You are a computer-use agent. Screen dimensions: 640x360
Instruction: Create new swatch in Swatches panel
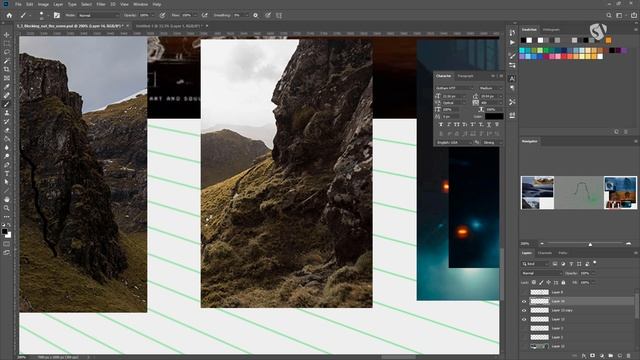(x=617, y=132)
